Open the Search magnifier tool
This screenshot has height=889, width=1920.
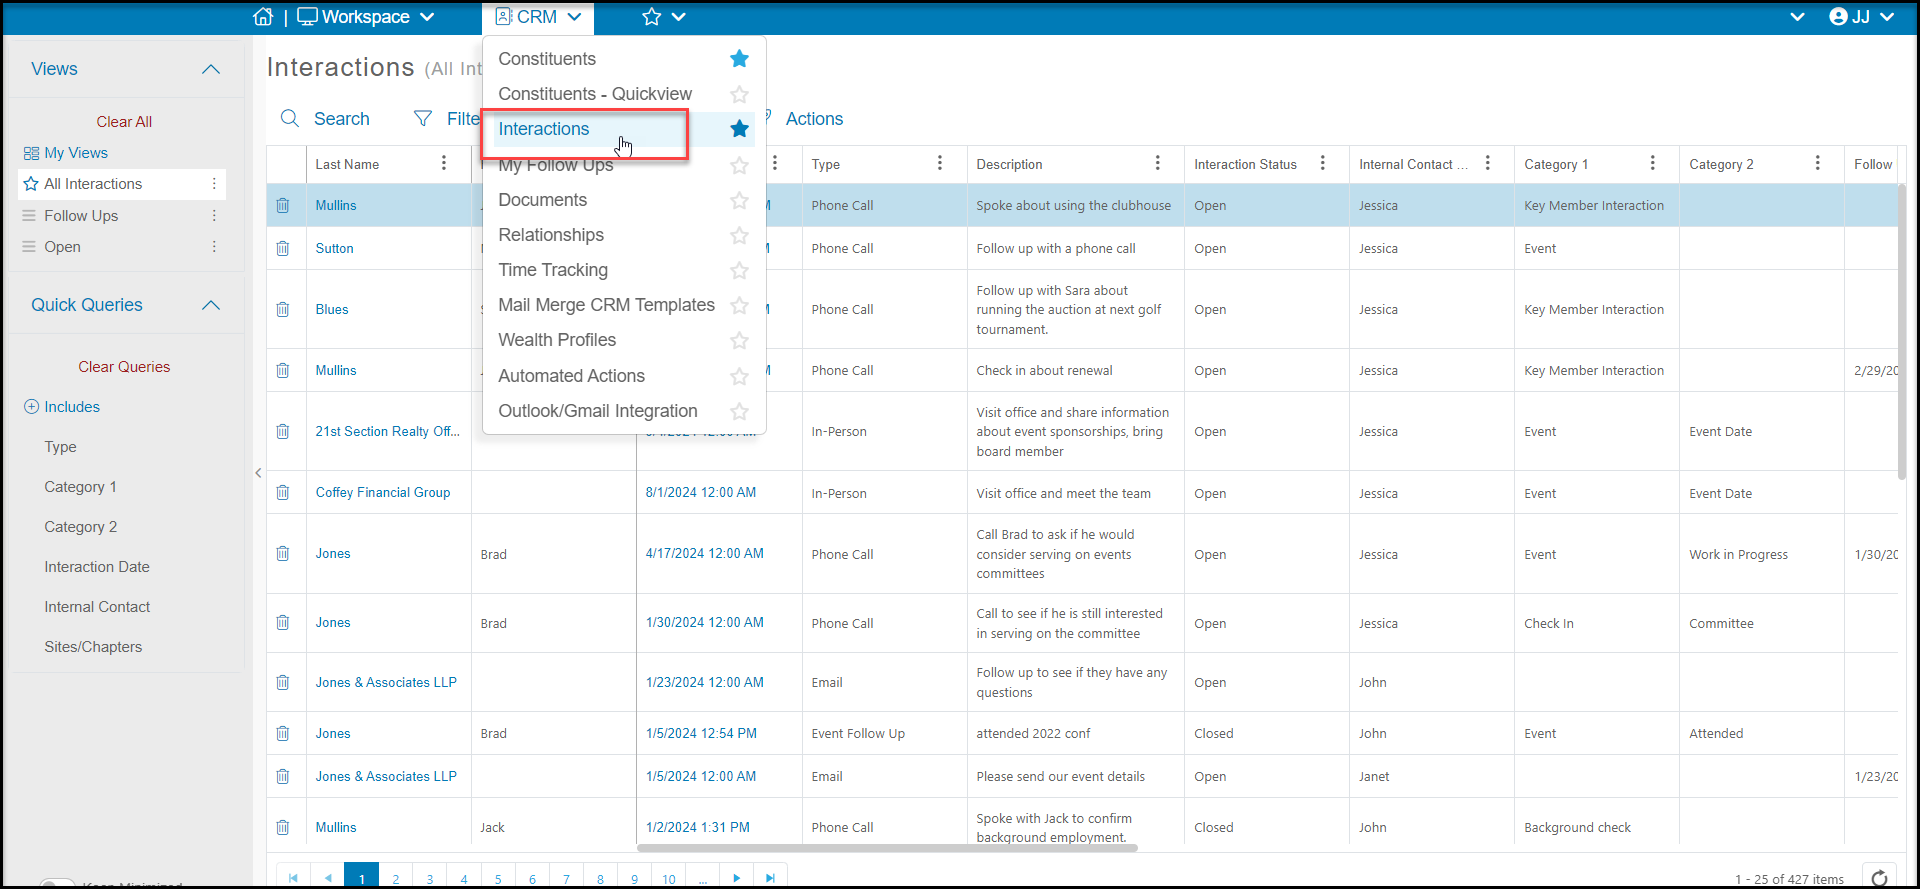click(x=290, y=118)
